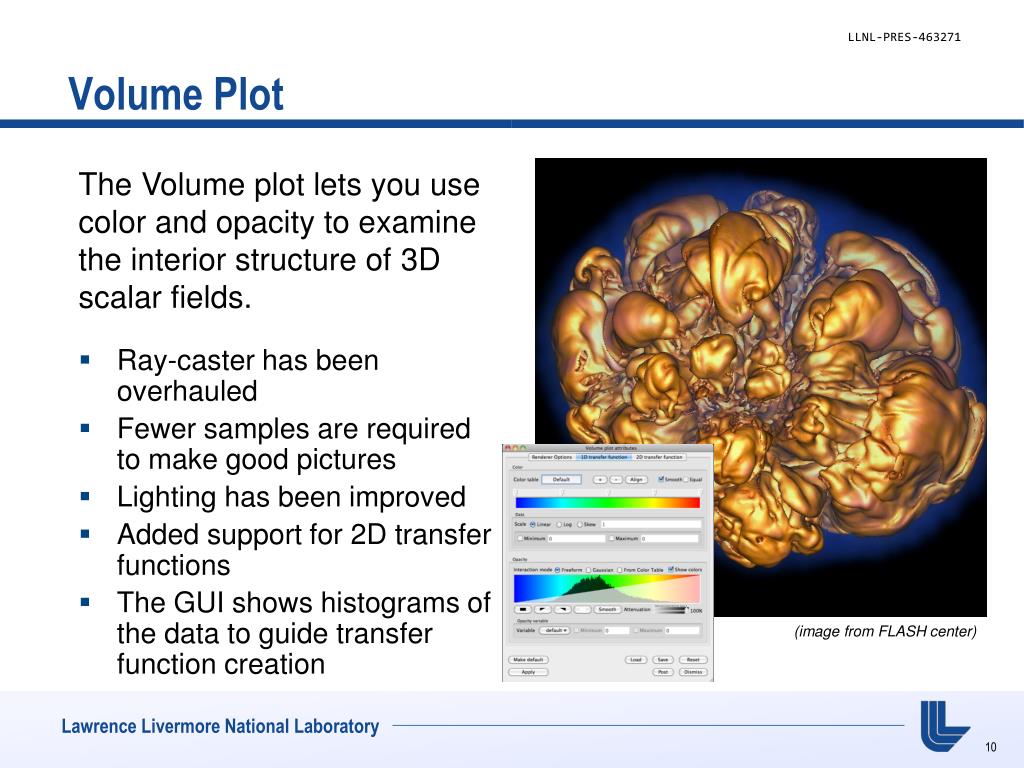
Task: Select the Log scale radio button
Action: [x=559, y=524]
